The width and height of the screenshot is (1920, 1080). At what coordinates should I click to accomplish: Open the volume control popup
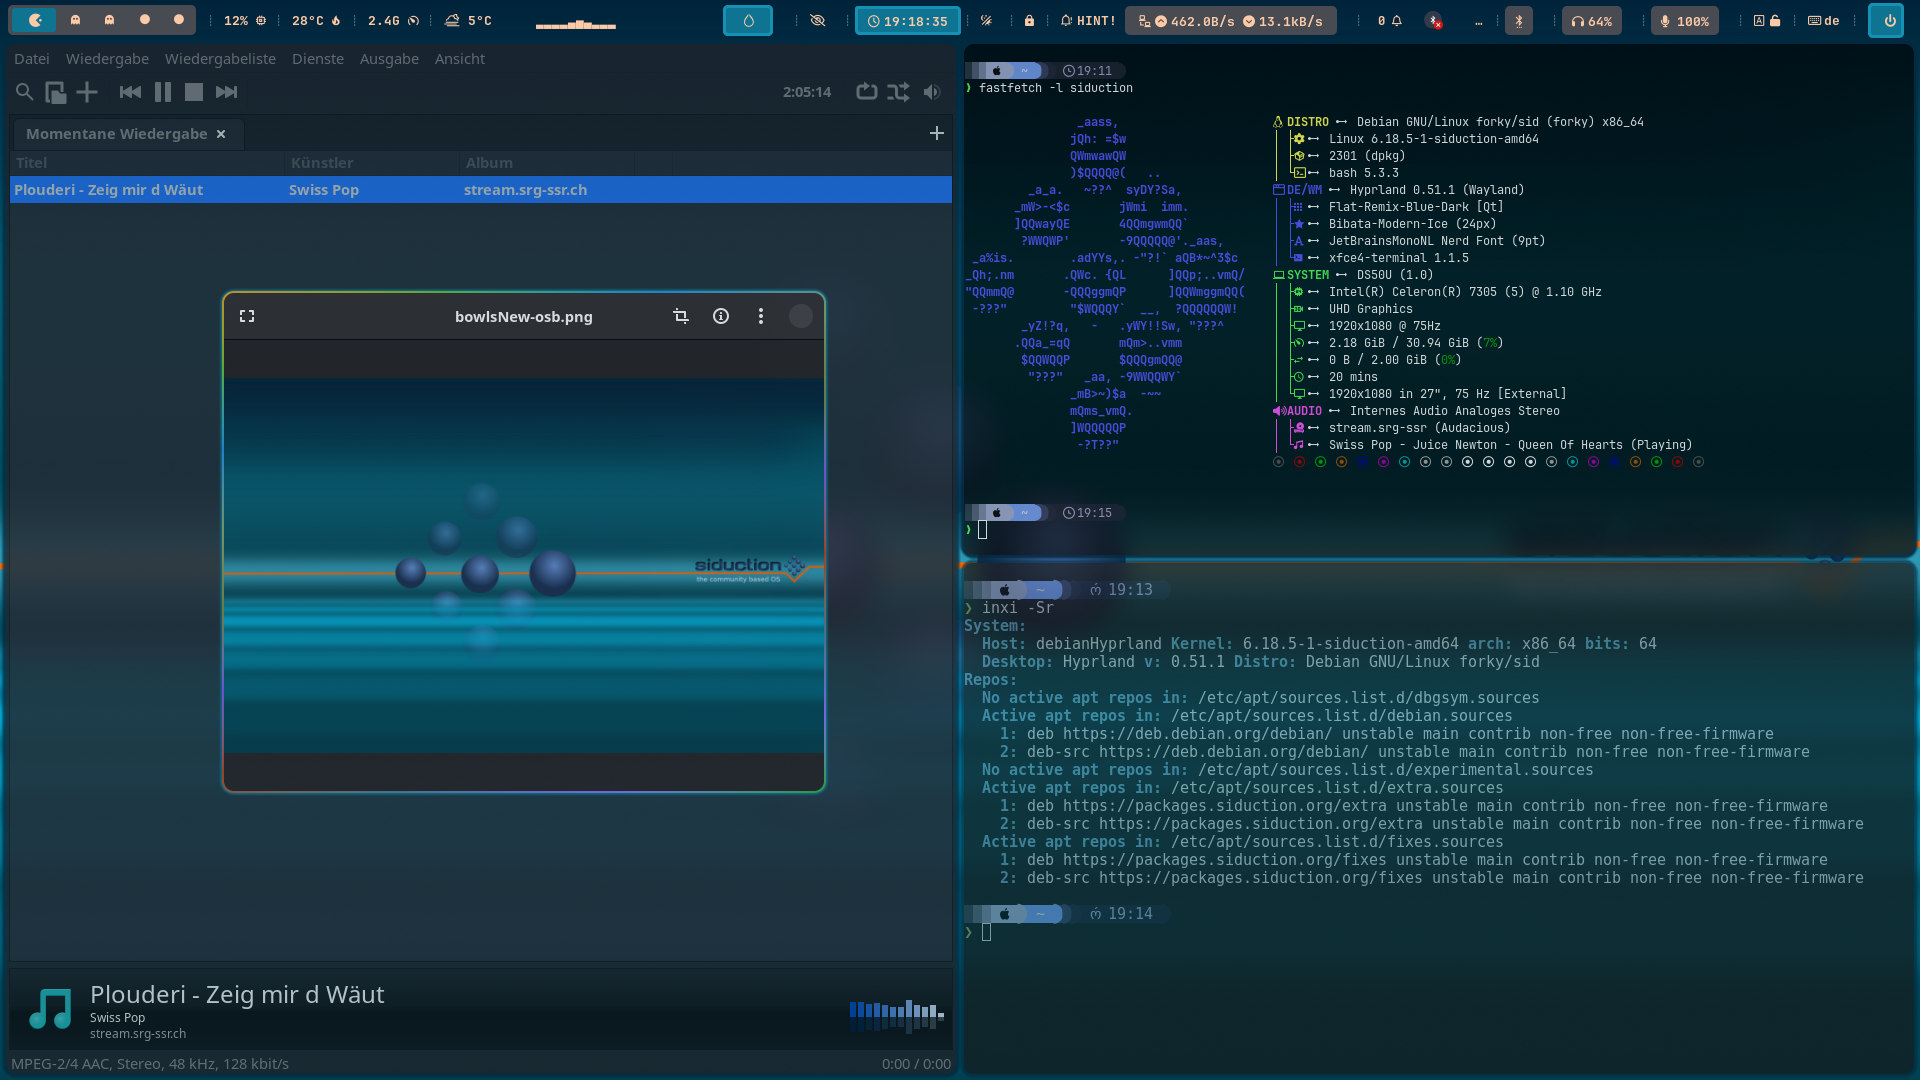pyautogui.click(x=932, y=92)
